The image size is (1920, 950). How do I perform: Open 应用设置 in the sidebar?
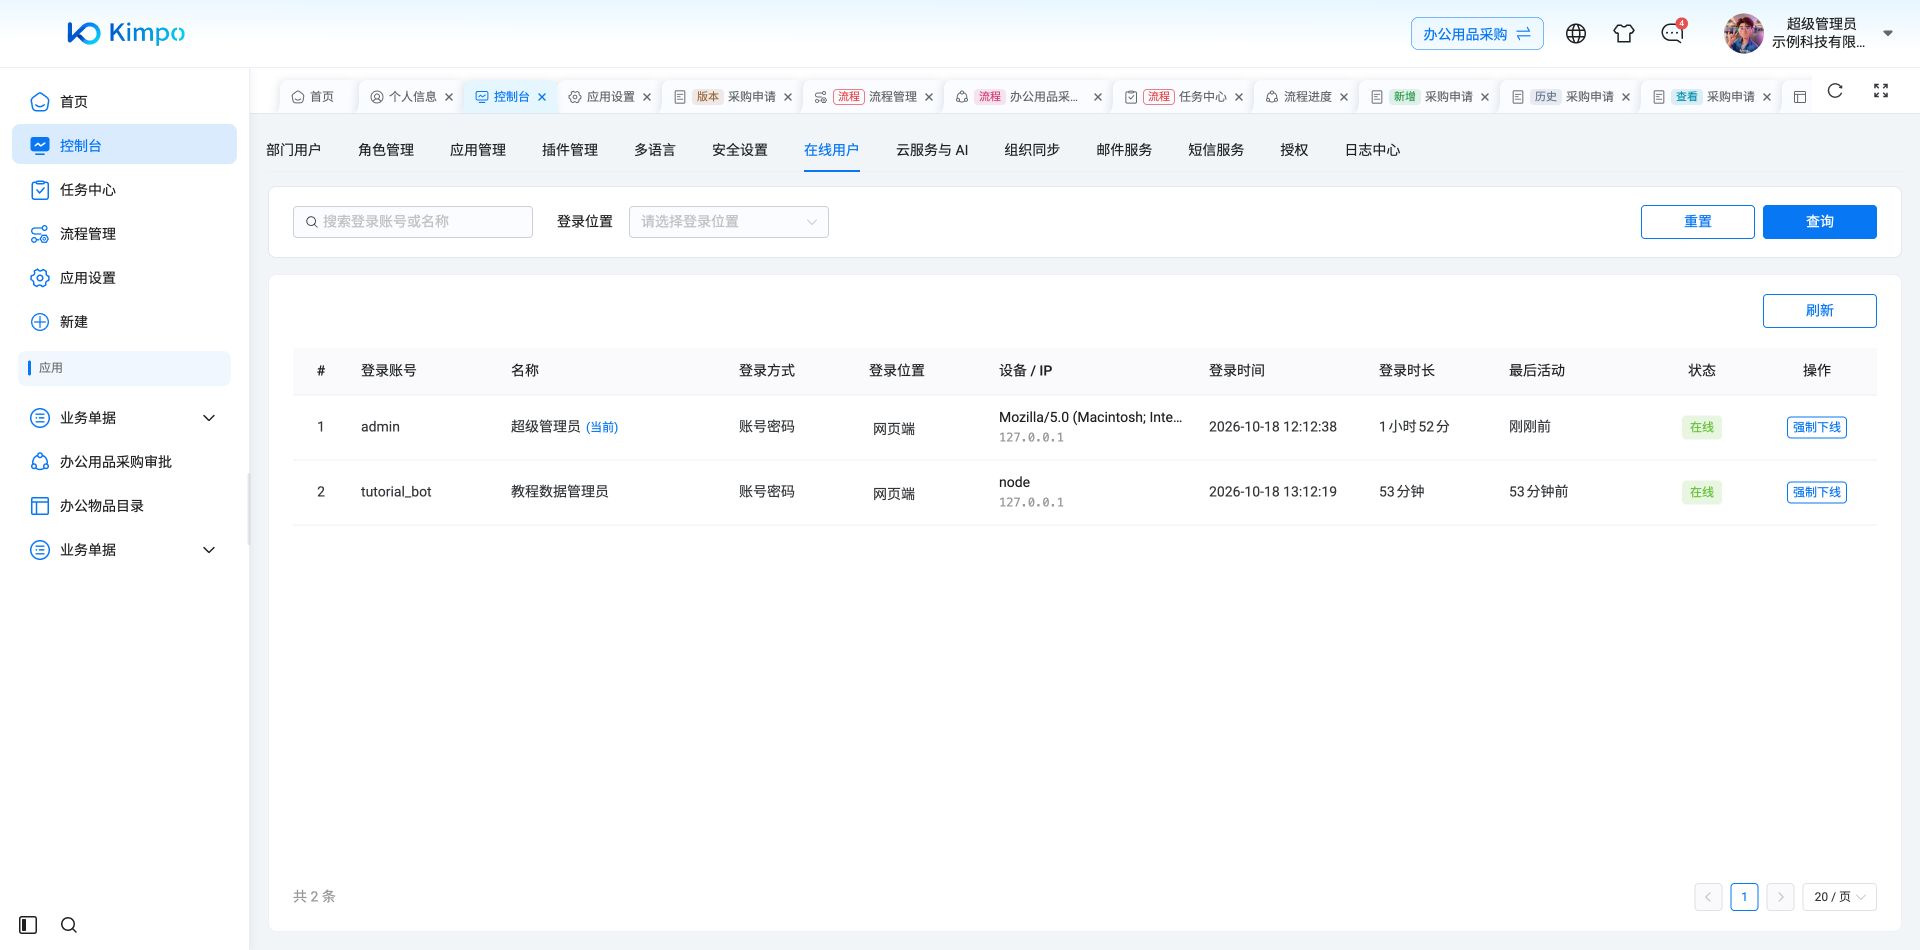tap(124, 278)
